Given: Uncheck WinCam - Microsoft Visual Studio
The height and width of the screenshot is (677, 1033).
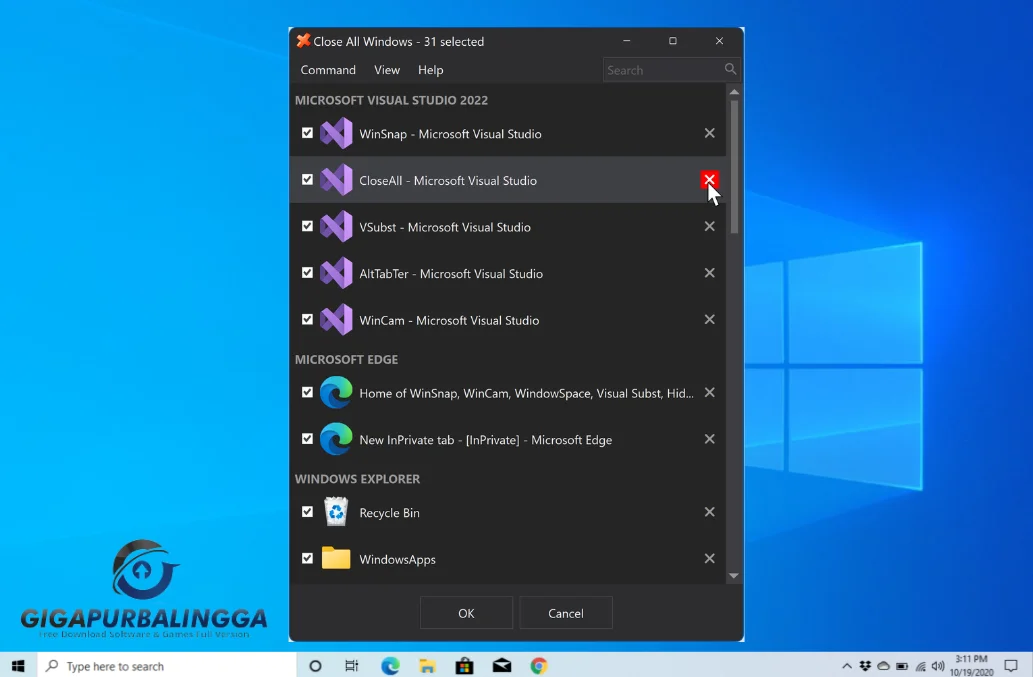Looking at the screenshot, I should pos(307,319).
